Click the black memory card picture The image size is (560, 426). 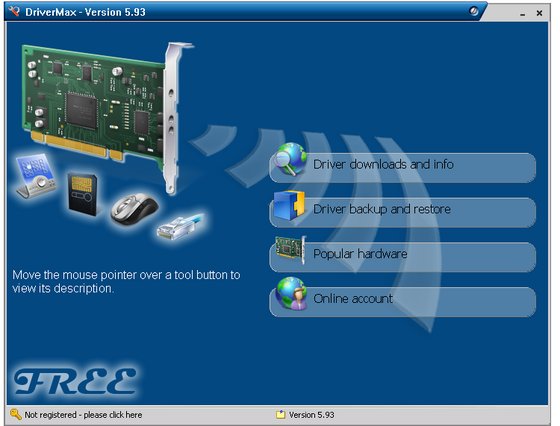coord(82,195)
